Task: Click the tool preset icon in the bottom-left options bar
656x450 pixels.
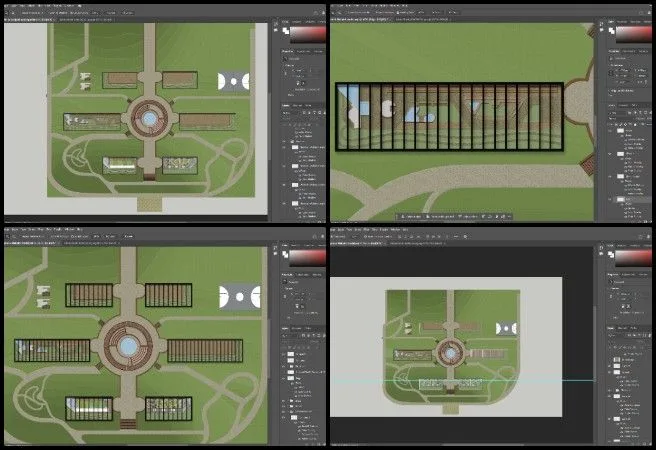Action: (x=8, y=237)
